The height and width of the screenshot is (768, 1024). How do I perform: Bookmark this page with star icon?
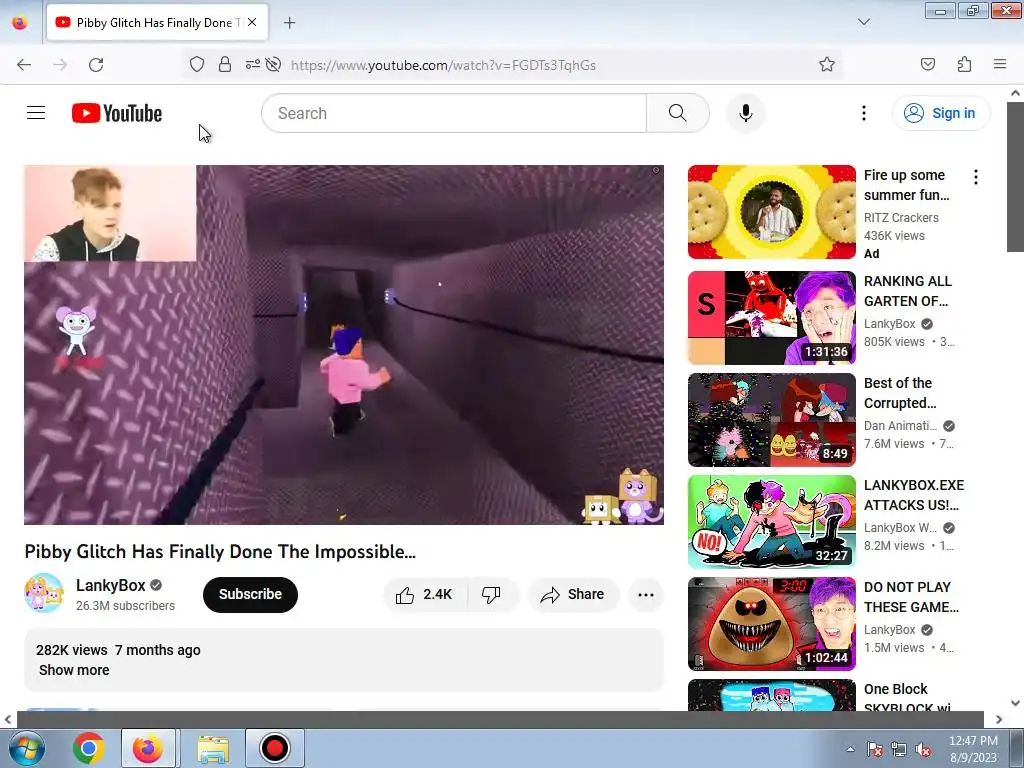click(x=827, y=65)
